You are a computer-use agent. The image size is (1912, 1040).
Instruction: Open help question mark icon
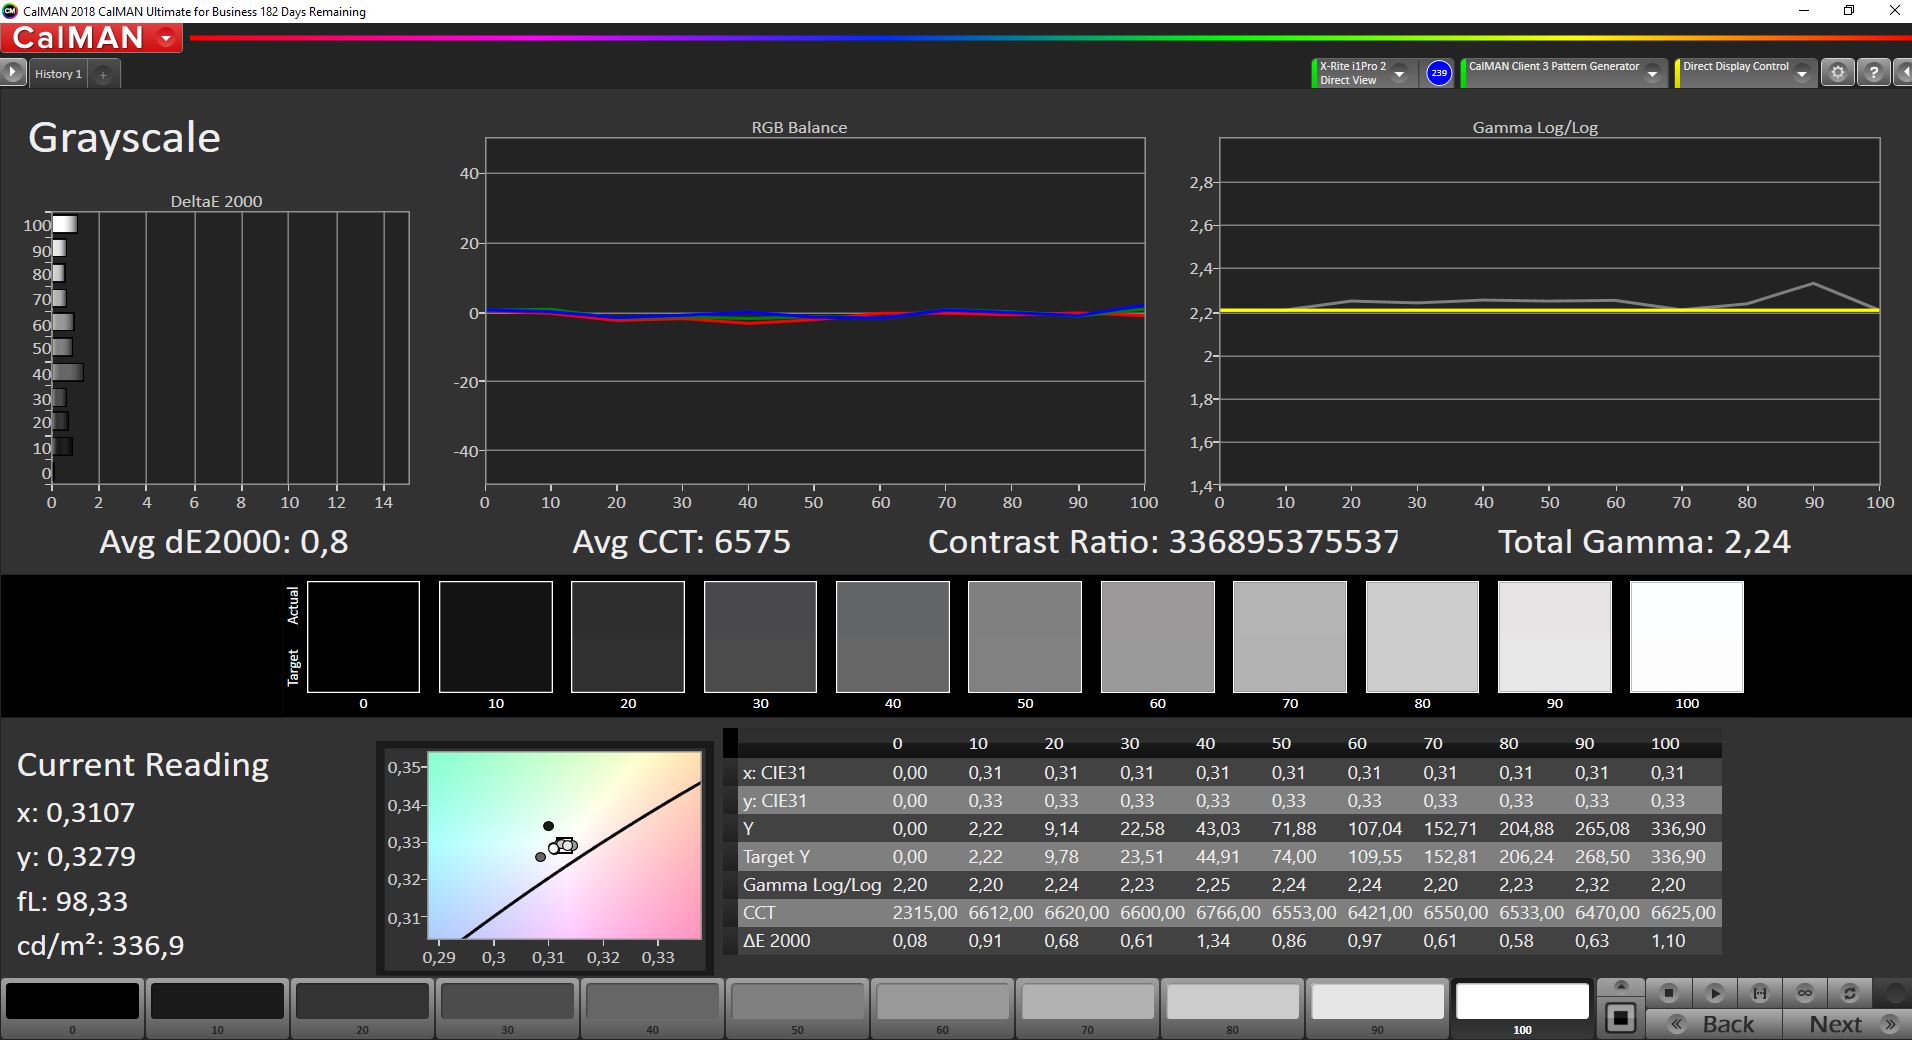1874,73
